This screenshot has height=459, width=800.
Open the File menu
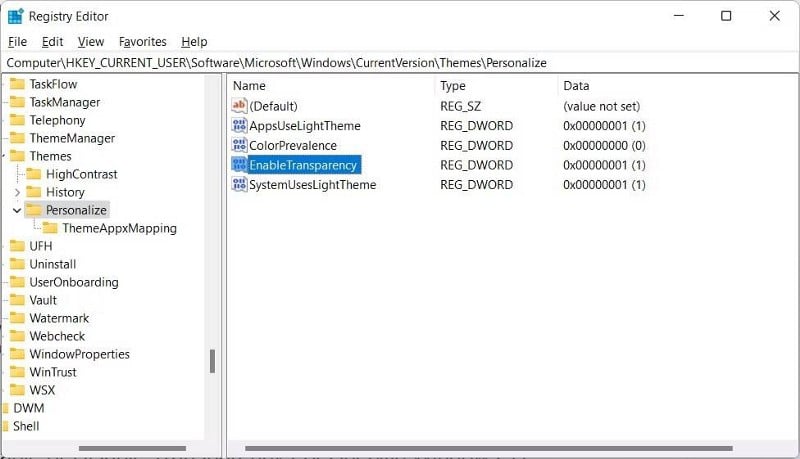pos(17,42)
